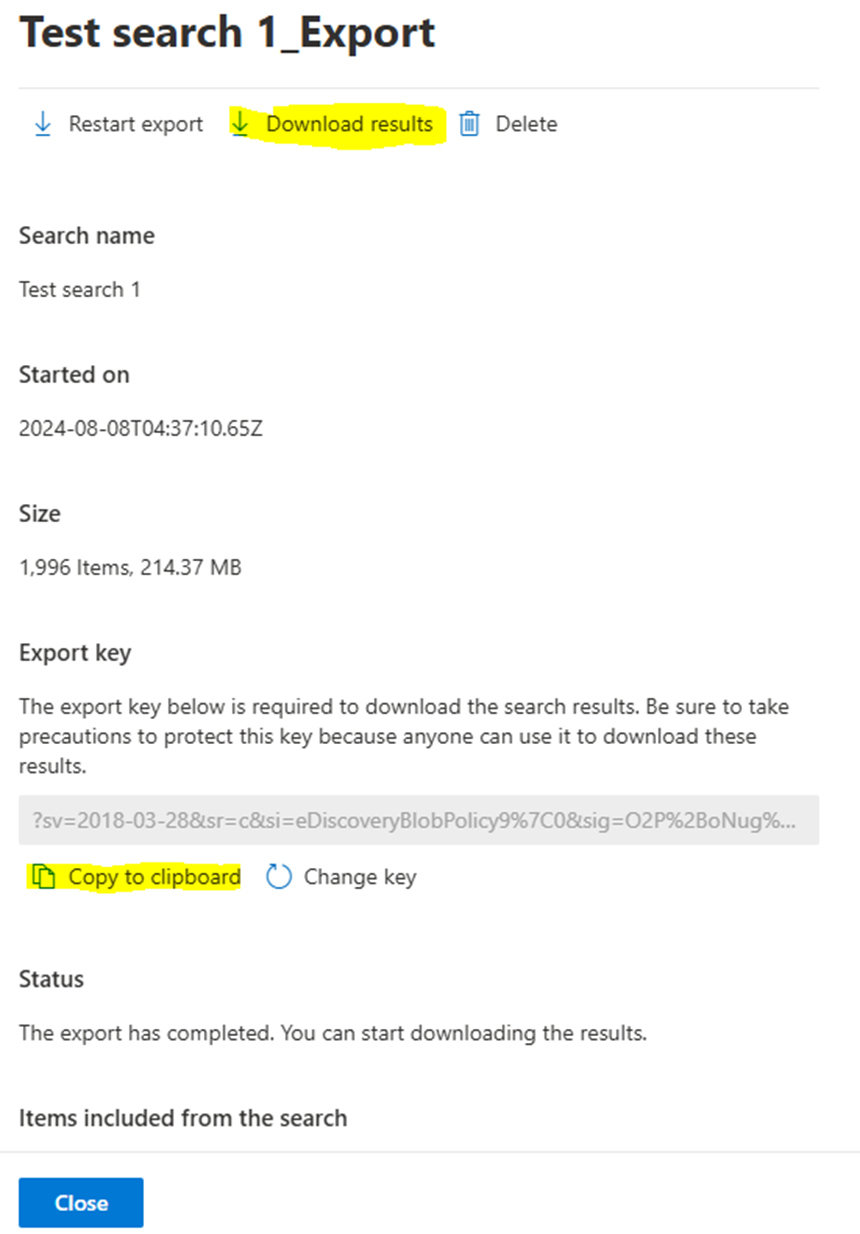Click the Download results arrow icon
The image size is (860, 1234).
tap(241, 124)
